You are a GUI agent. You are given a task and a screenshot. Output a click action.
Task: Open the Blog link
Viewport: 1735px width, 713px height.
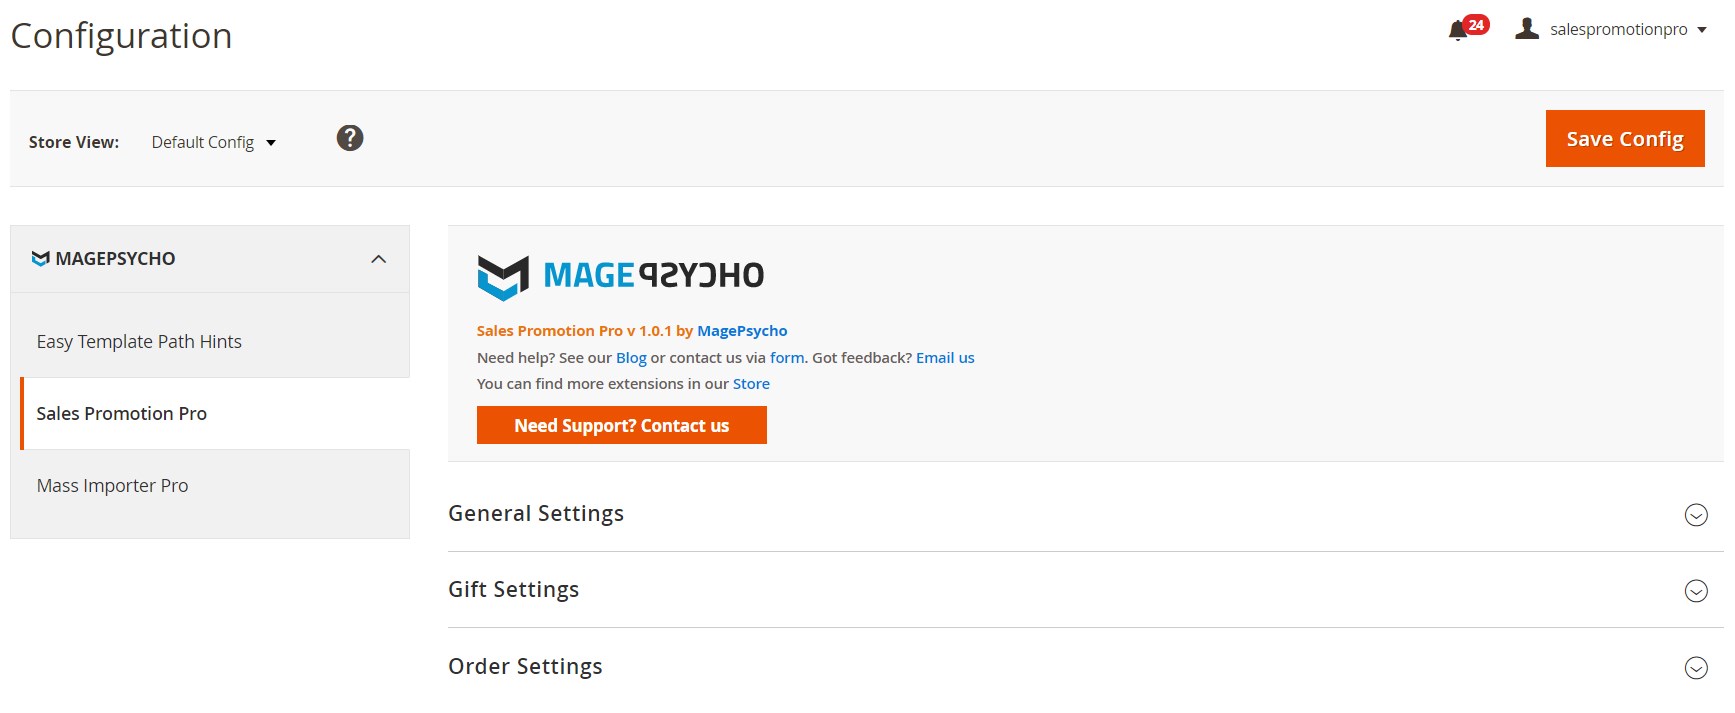coord(631,358)
